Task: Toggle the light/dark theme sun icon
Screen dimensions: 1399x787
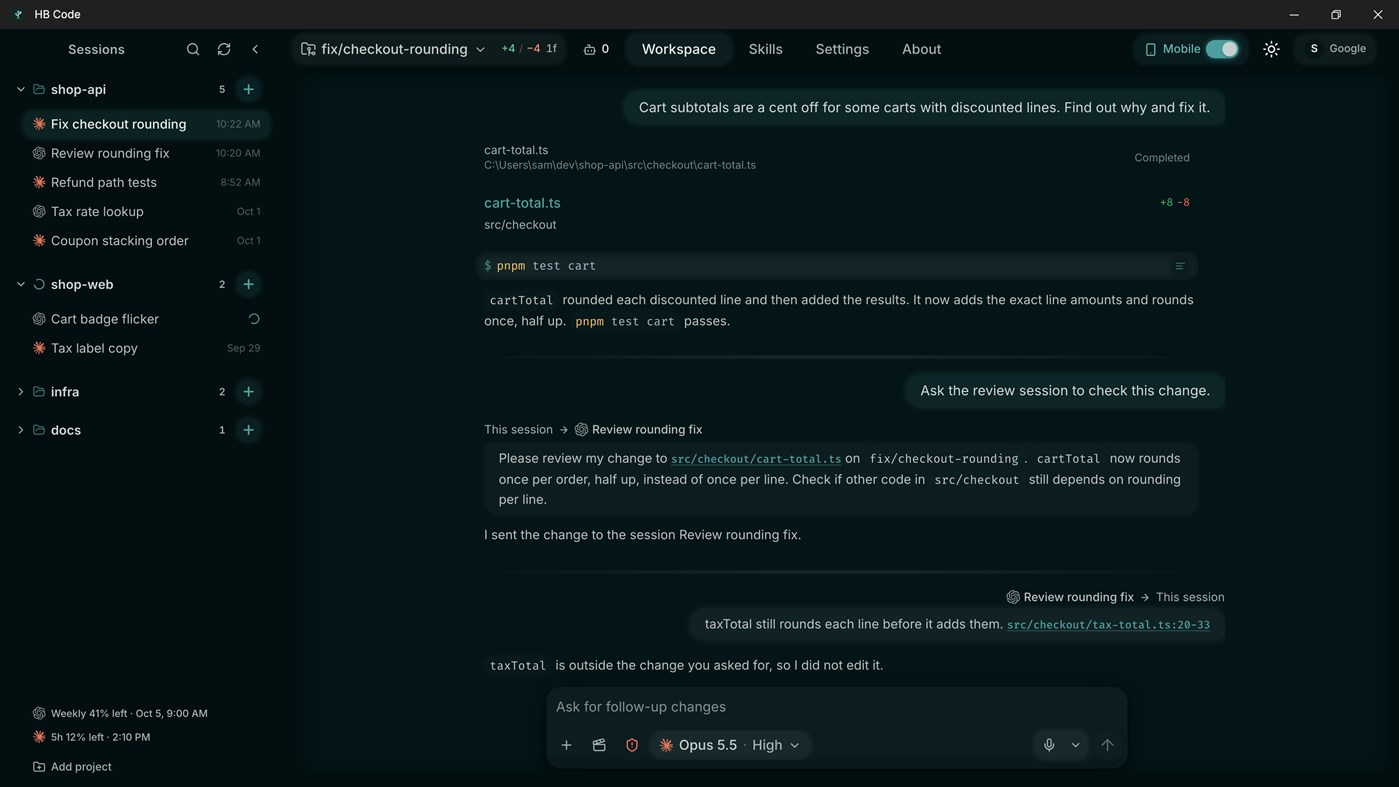Action: click(x=1271, y=49)
